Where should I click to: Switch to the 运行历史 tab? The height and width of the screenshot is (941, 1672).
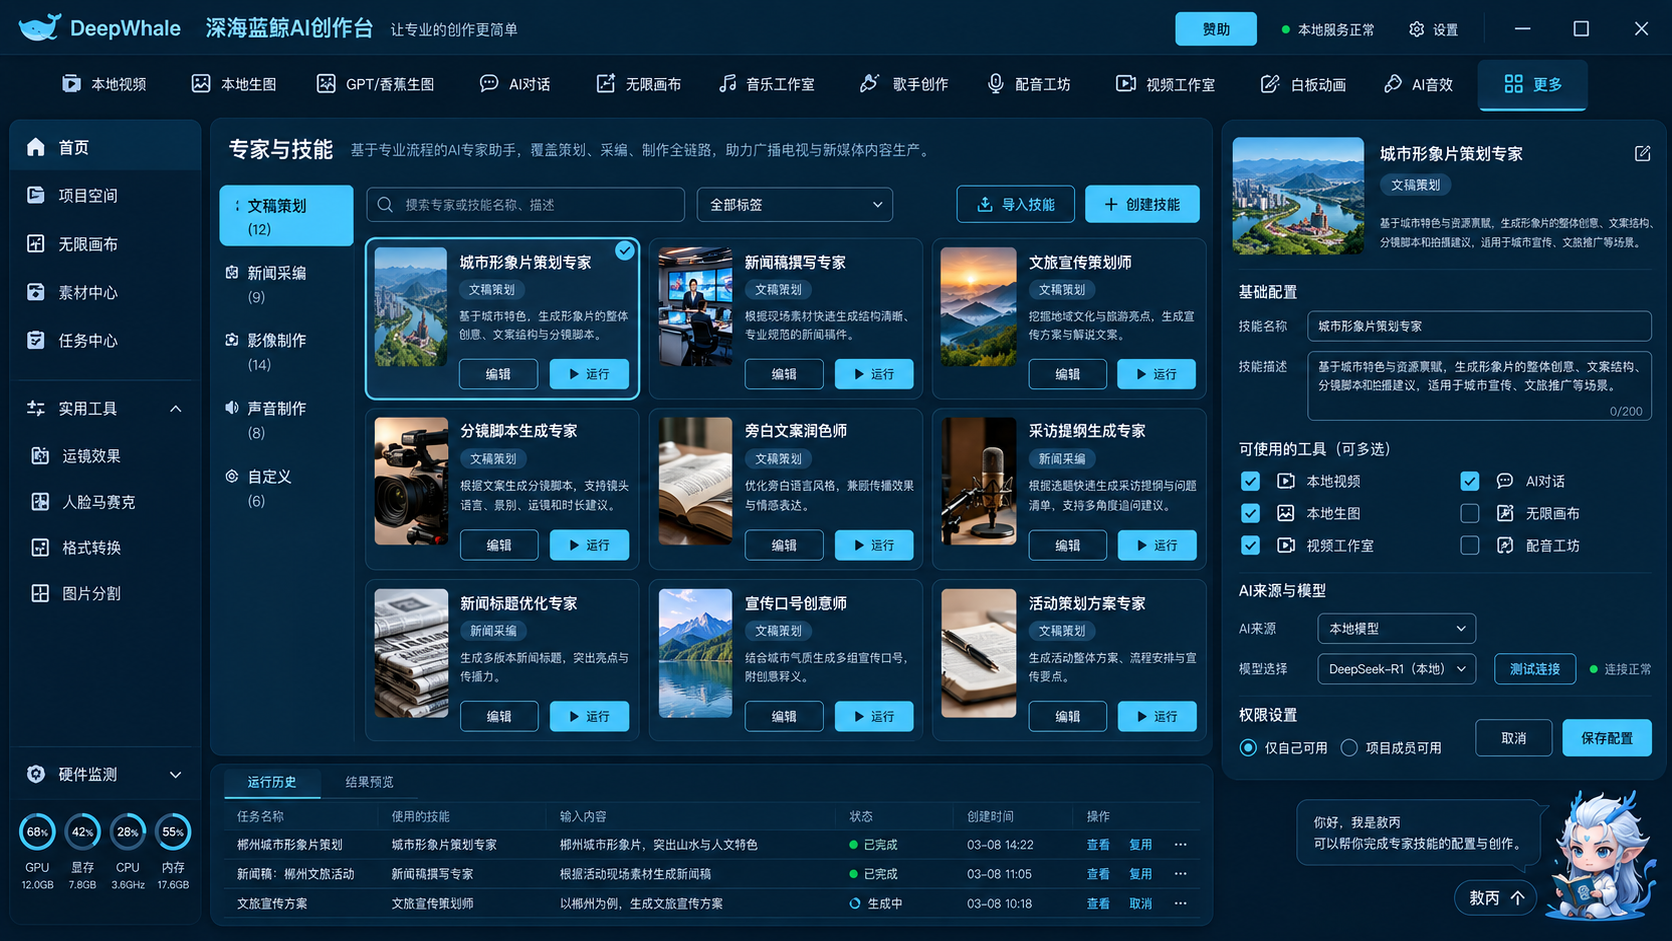[x=272, y=782]
